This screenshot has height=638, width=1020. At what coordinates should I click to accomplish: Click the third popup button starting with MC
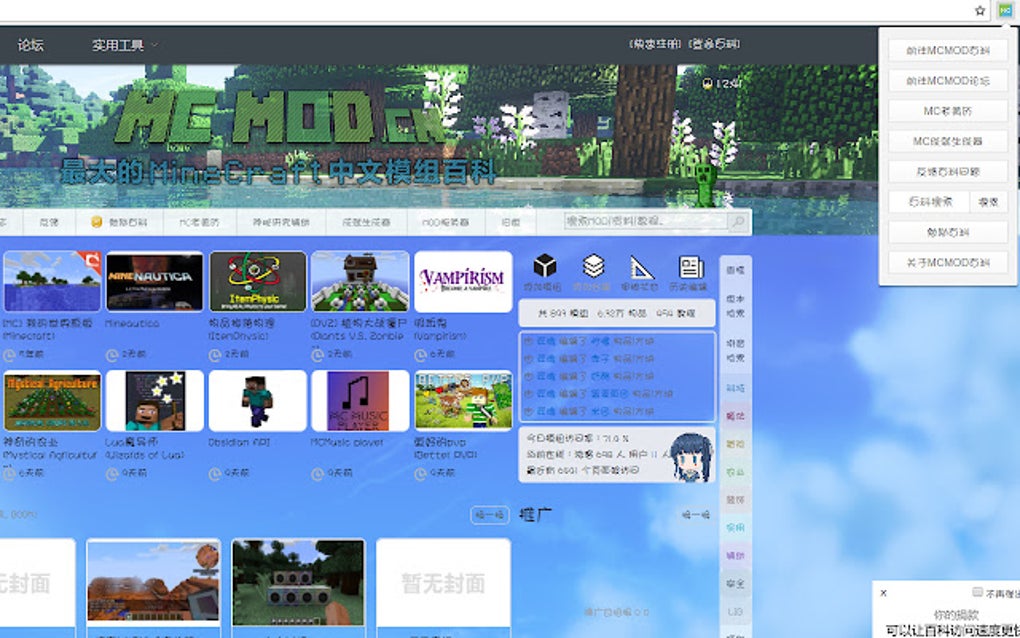pyautogui.click(x=948, y=111)
